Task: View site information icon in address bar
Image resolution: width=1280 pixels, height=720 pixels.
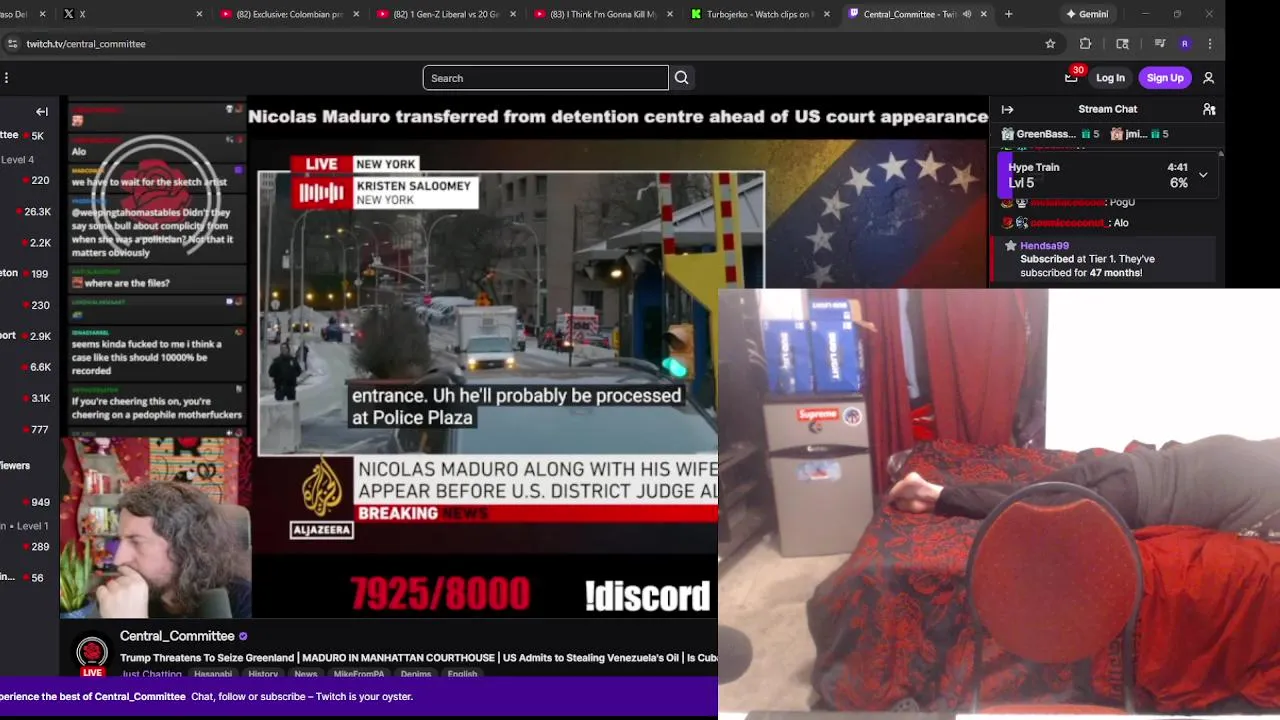Action: (x=12, y=44)
